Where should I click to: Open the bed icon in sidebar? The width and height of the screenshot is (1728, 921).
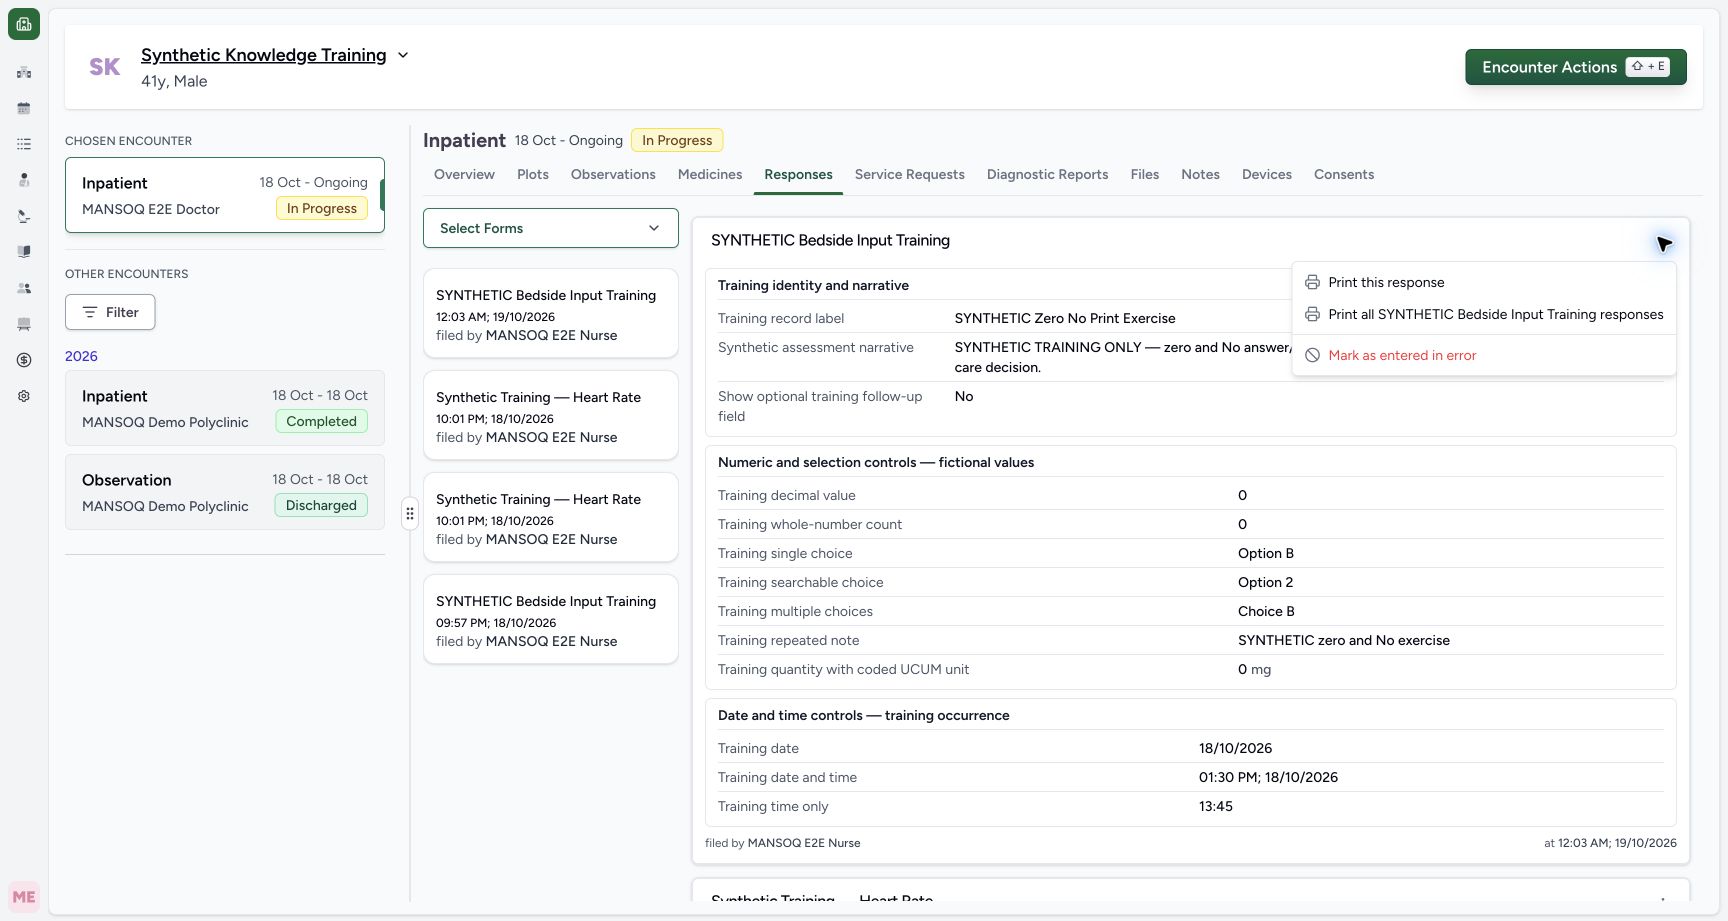(24, 324)
